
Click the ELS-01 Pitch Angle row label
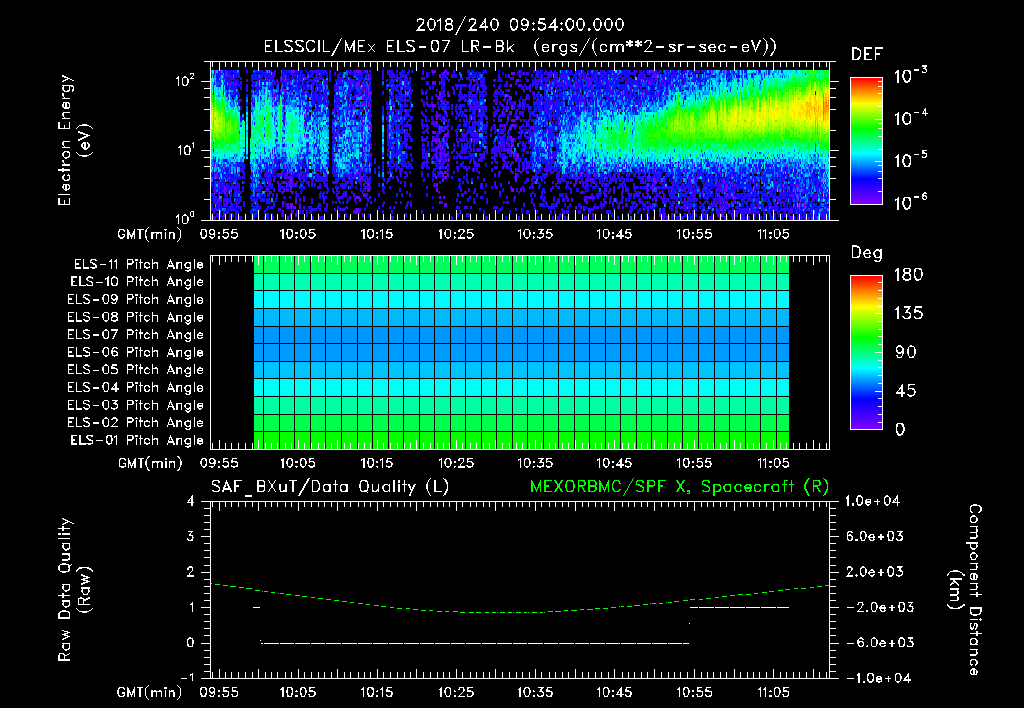137,440
